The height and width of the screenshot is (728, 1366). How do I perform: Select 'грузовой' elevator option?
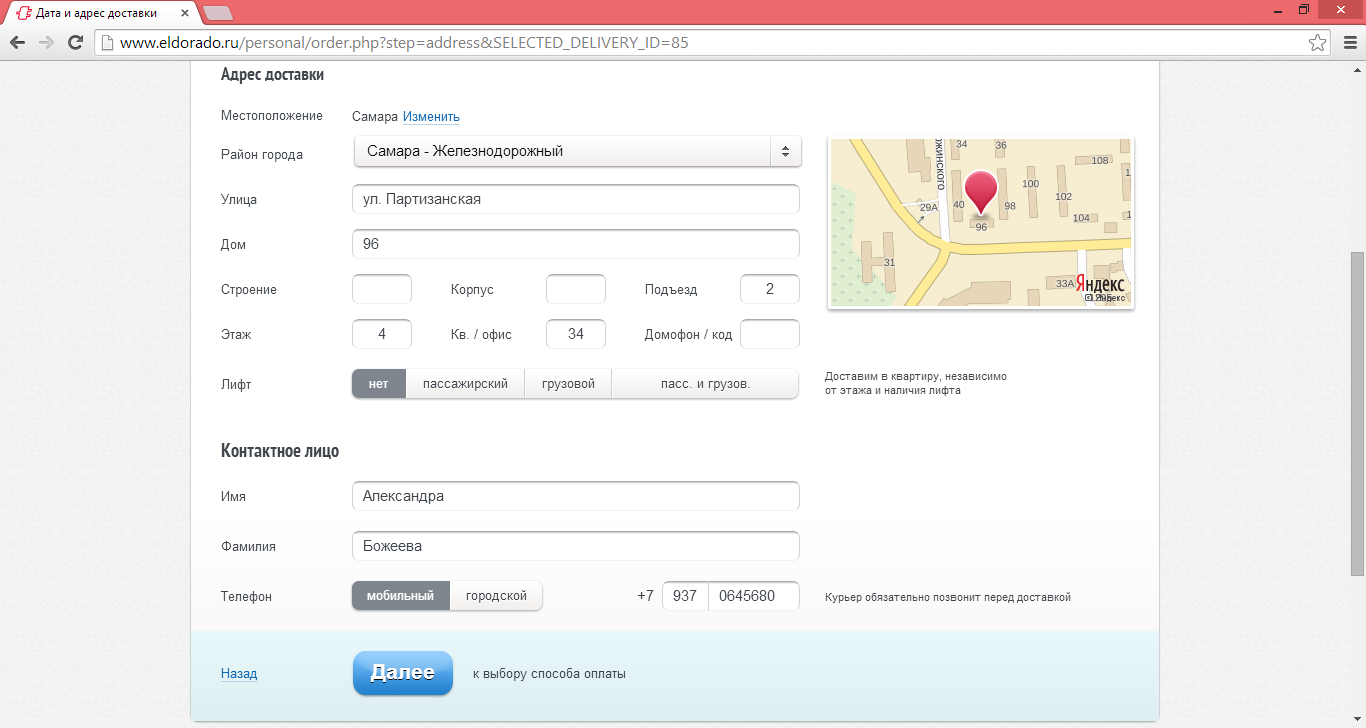tap(568, 384)
